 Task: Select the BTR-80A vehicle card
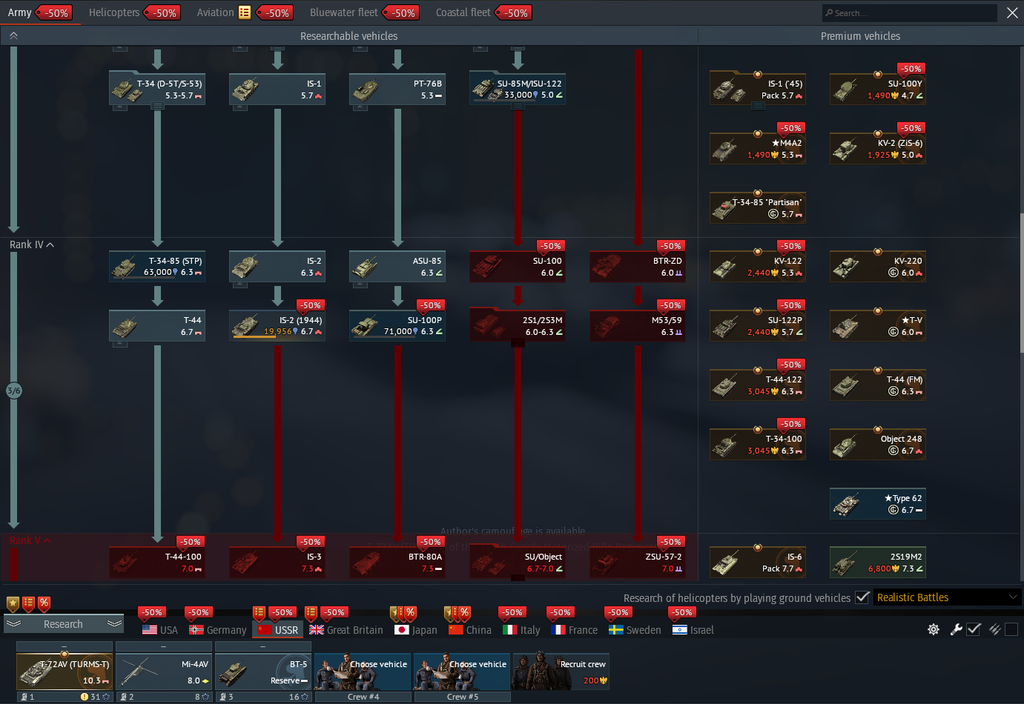(x=398, y=562)
